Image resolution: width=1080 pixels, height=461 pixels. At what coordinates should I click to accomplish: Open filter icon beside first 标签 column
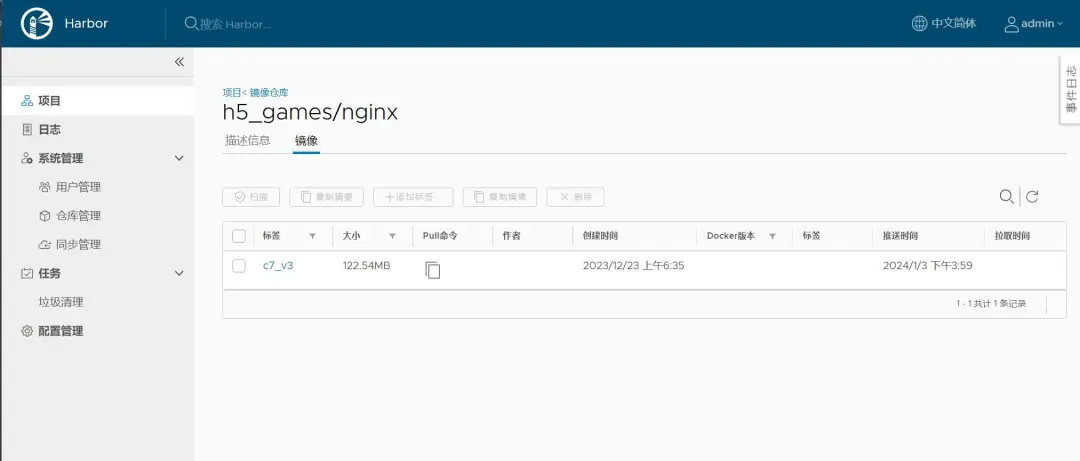[312, 236]
